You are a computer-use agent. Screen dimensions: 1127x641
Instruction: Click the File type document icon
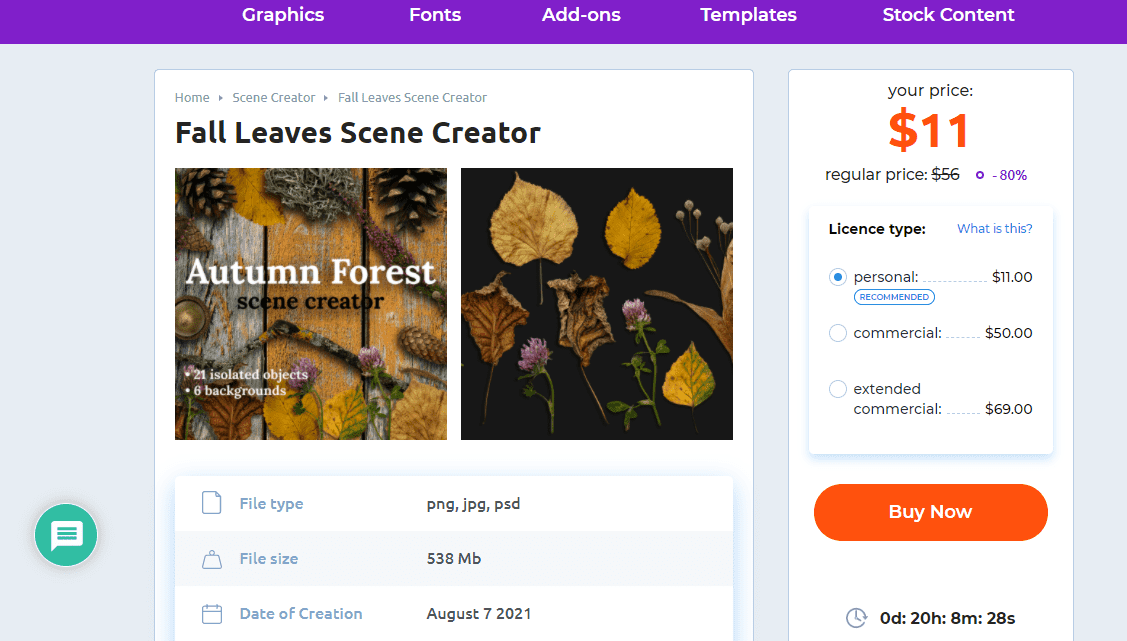(212, 503)
